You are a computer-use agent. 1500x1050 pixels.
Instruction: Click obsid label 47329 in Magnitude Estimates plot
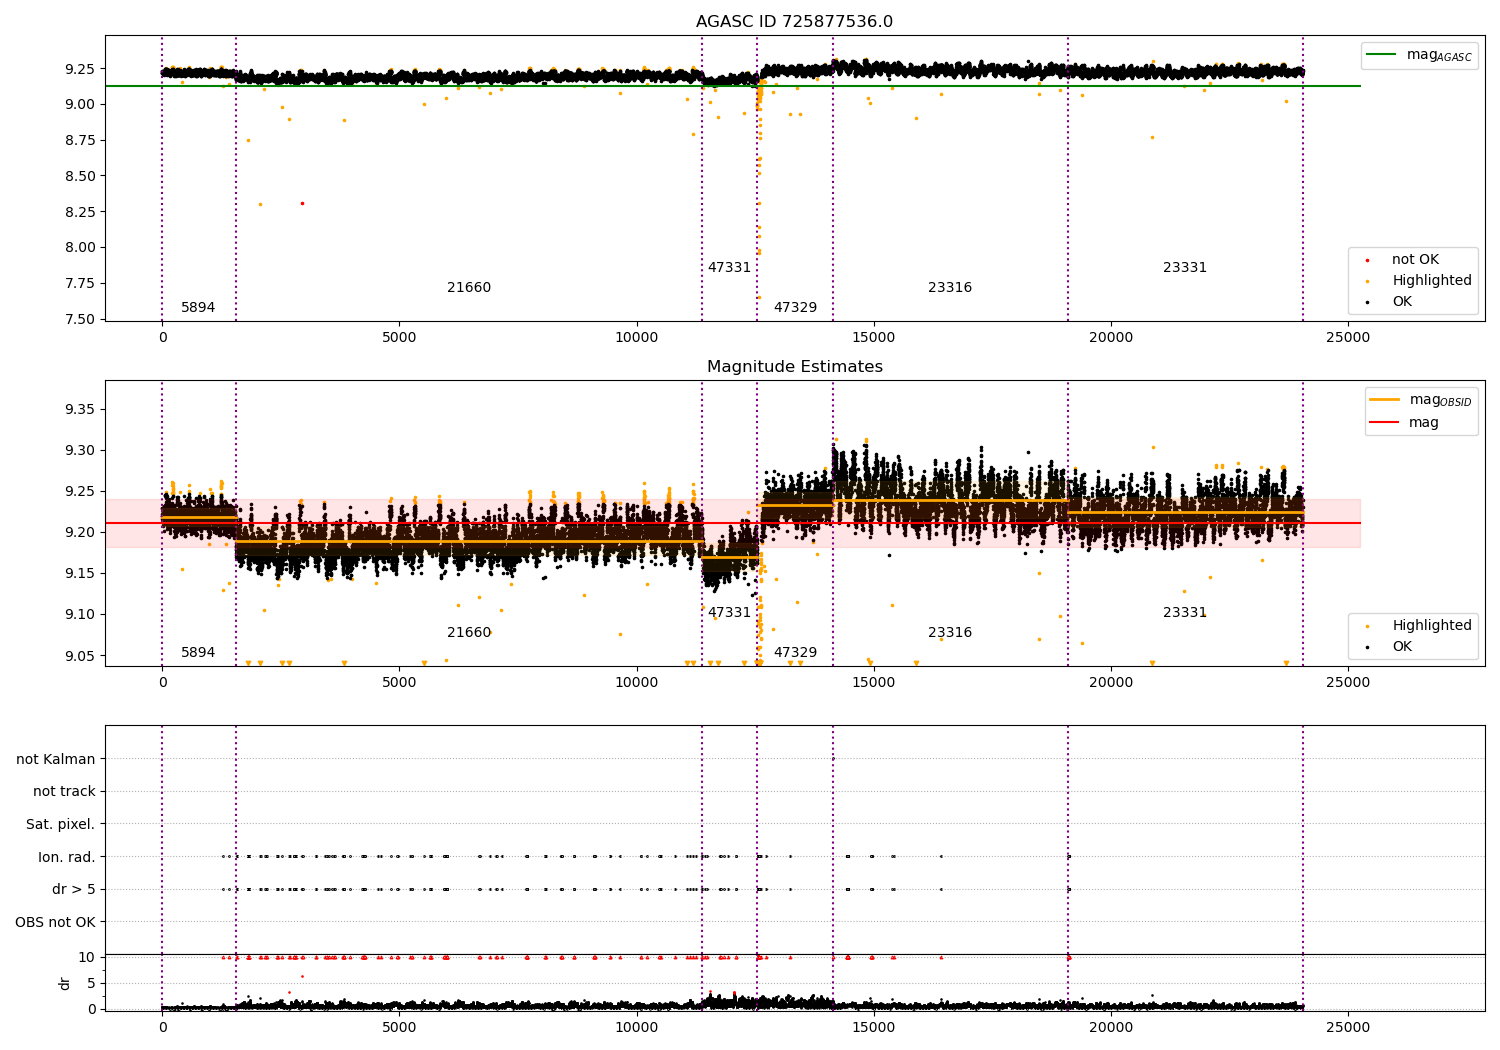795,653
